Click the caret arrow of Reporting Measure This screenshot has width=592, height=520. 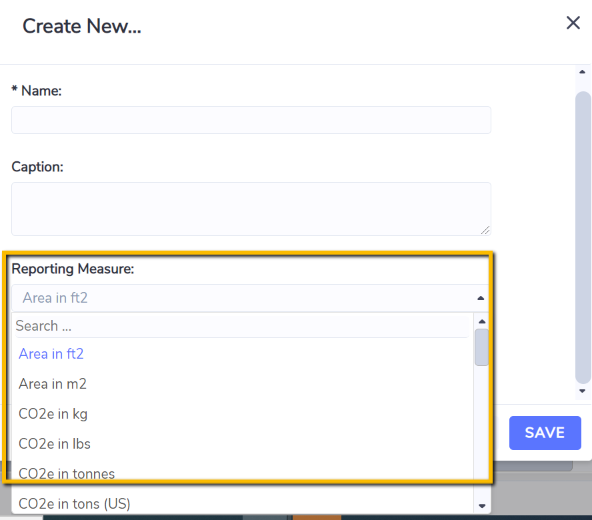pyautogui.click(x=481, y=298)
